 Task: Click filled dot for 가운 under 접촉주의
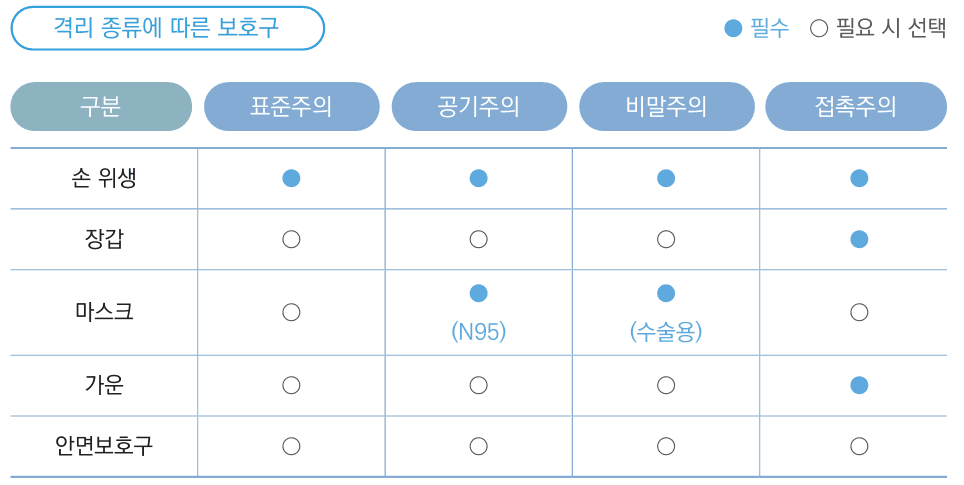click(859, 385)
